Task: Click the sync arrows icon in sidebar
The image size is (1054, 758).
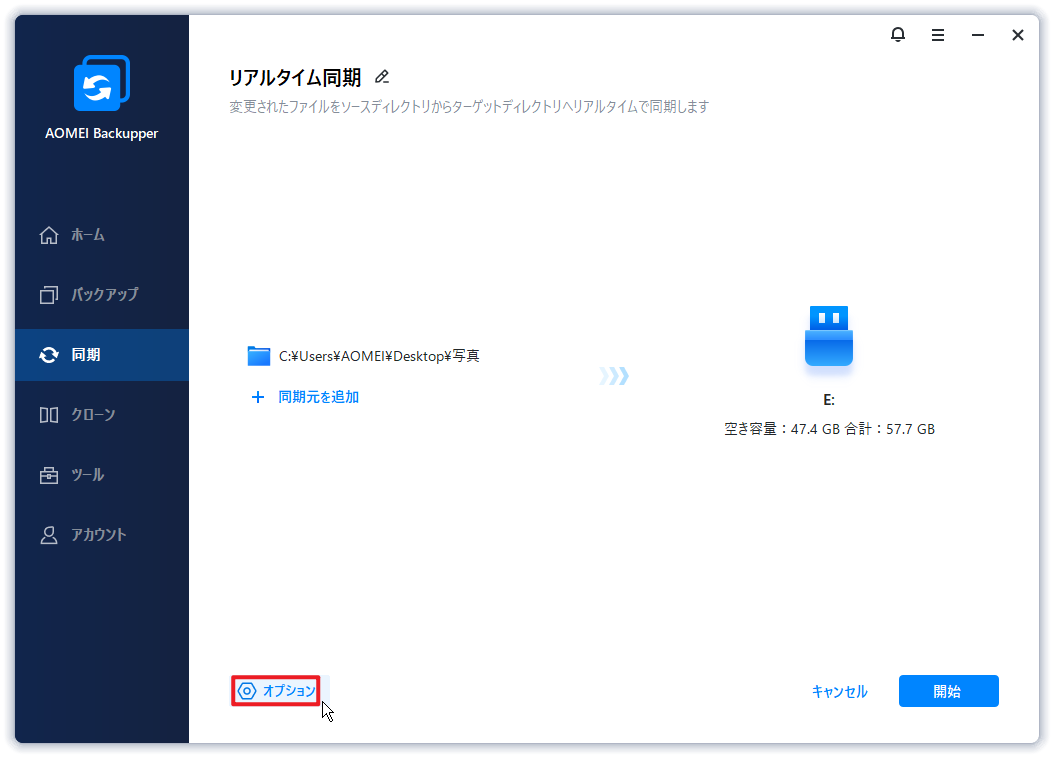Action: (48, 355)
